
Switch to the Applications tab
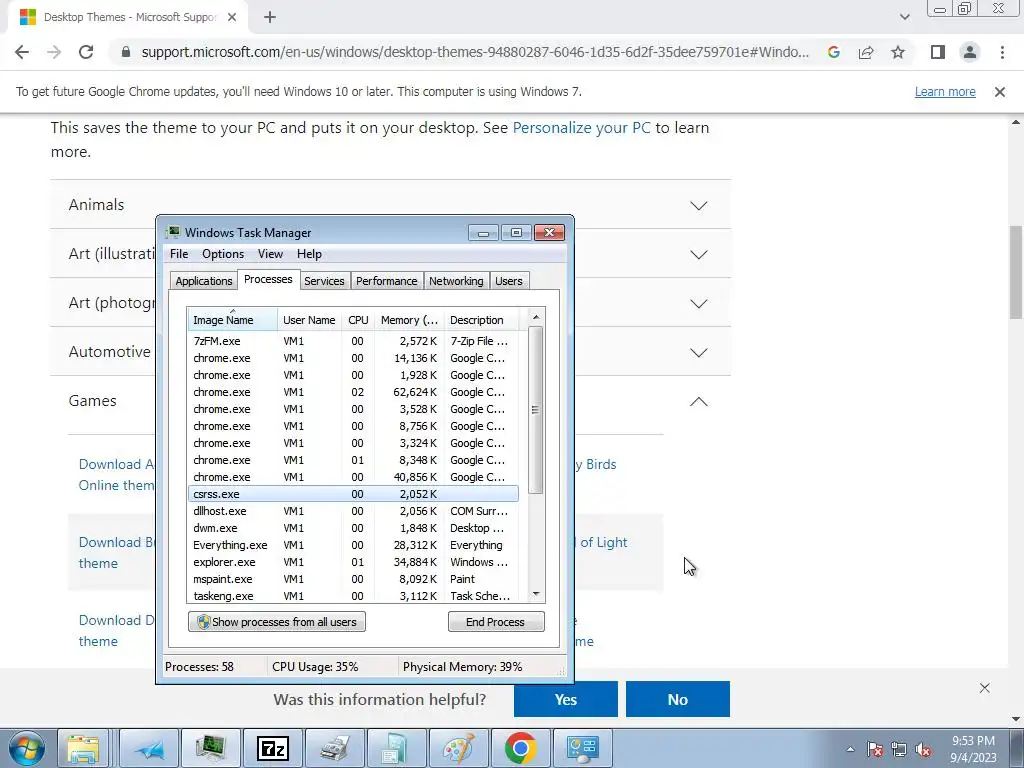point(204,281)
